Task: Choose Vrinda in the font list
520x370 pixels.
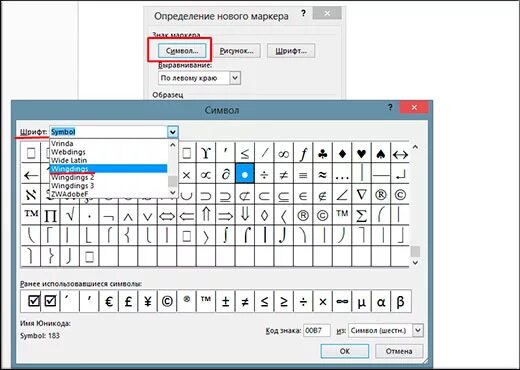Action: (109, 144)
